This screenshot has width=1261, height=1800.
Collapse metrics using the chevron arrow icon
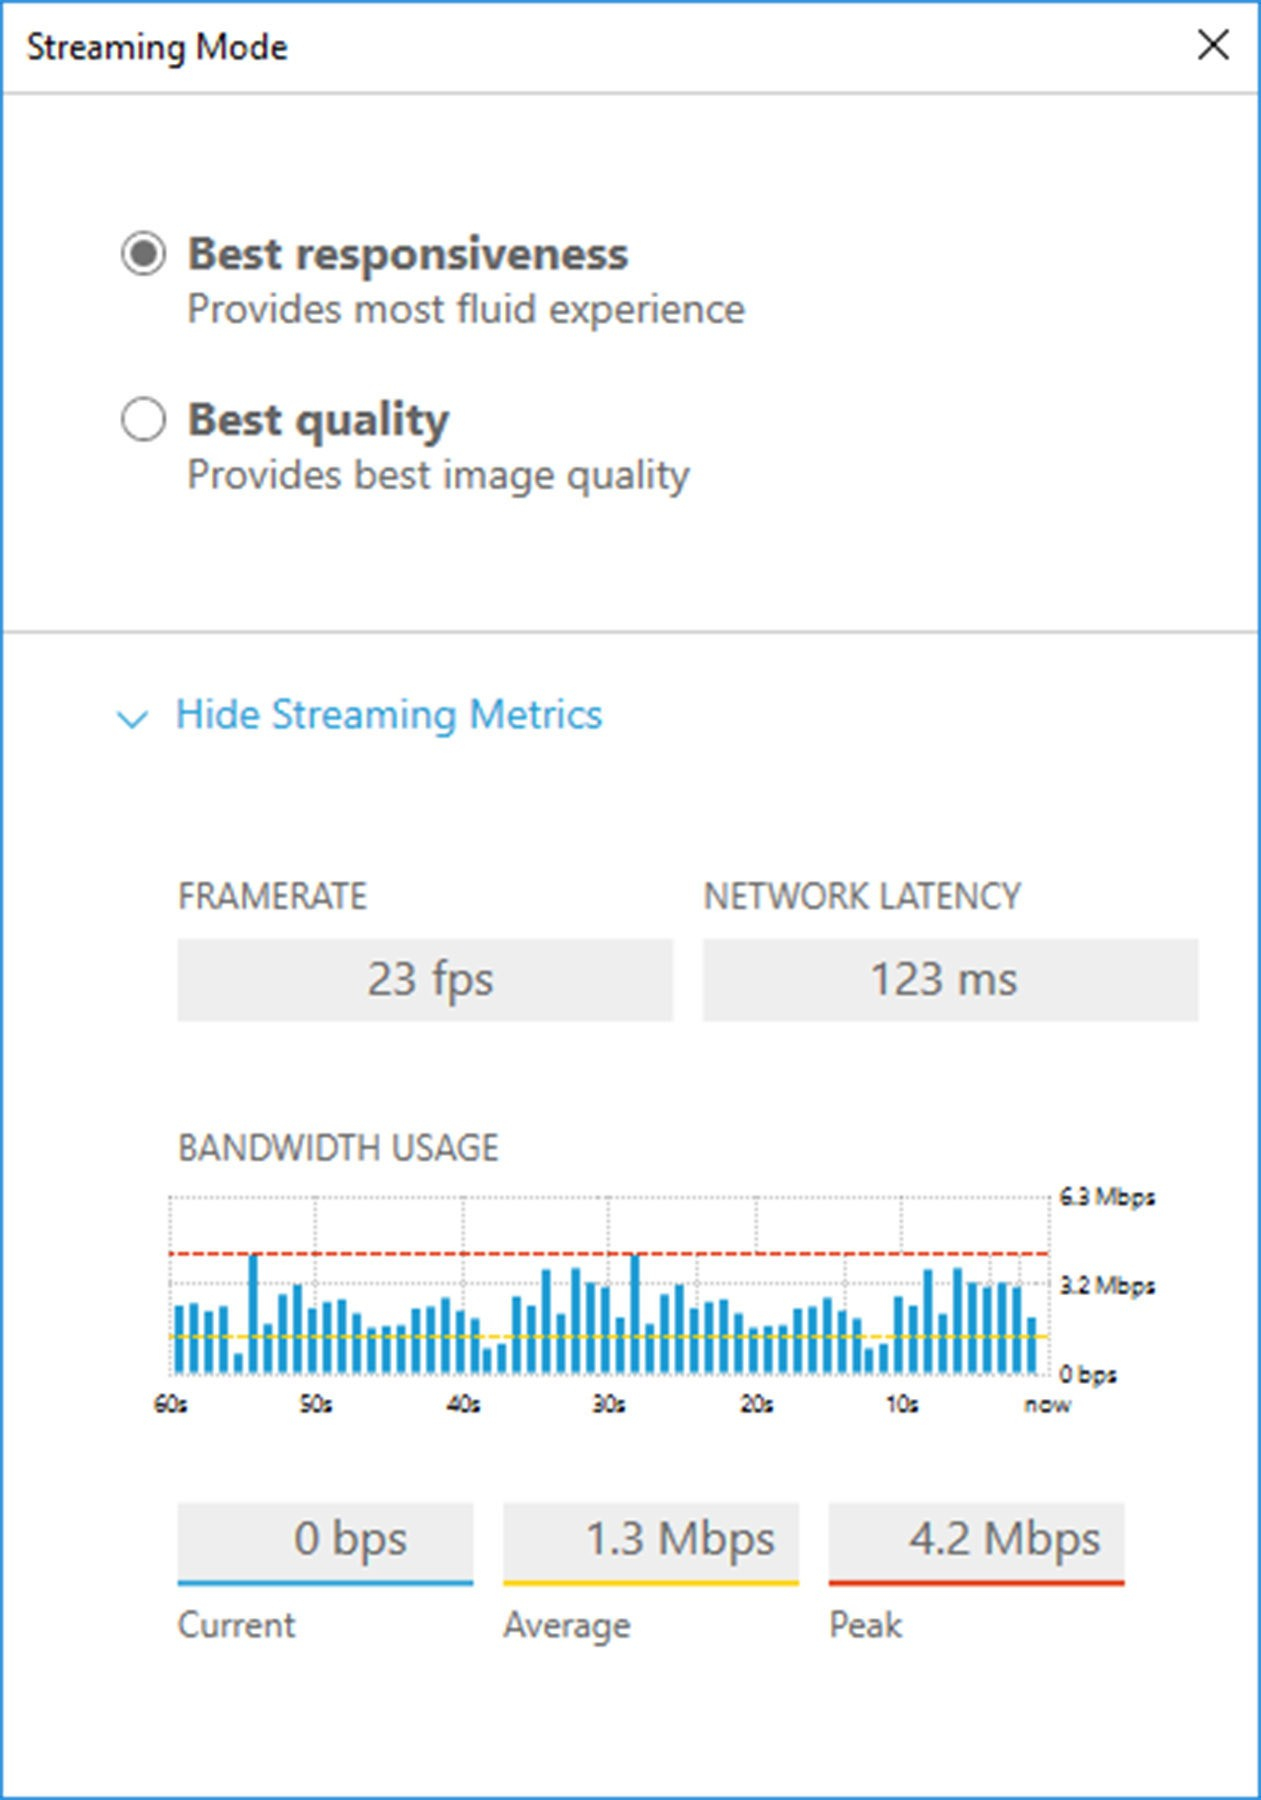(133, 718)
